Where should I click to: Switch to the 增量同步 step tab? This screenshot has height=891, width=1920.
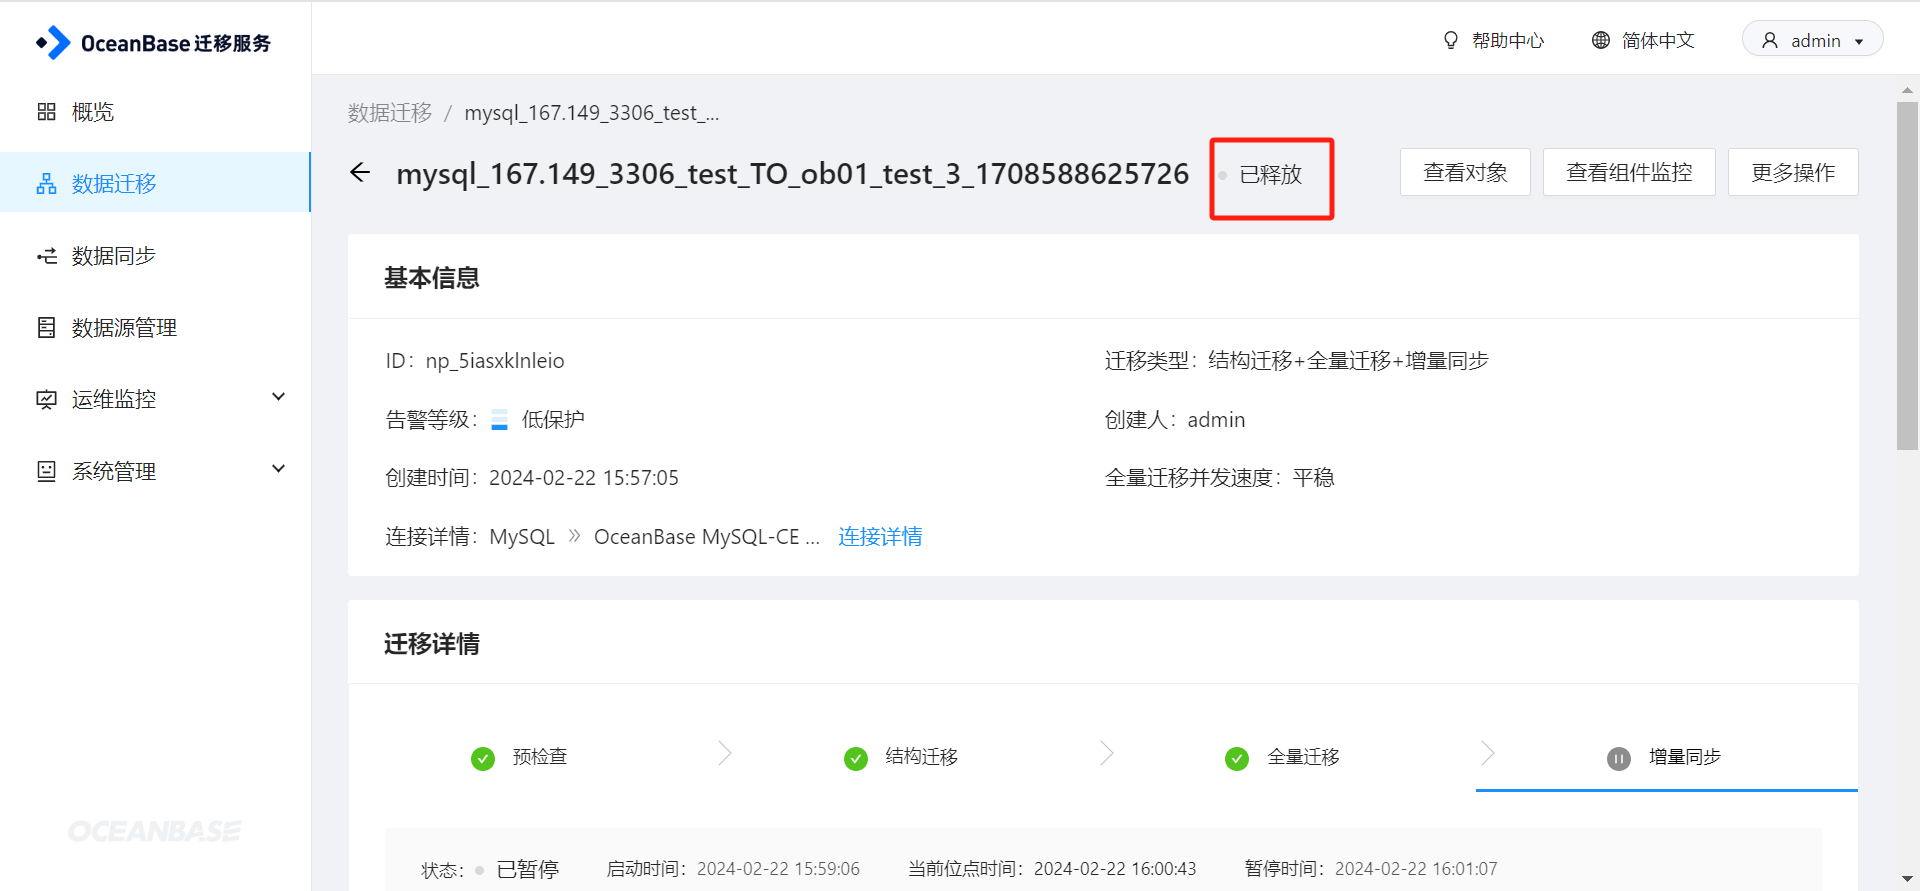click(x=1666, y=757)
